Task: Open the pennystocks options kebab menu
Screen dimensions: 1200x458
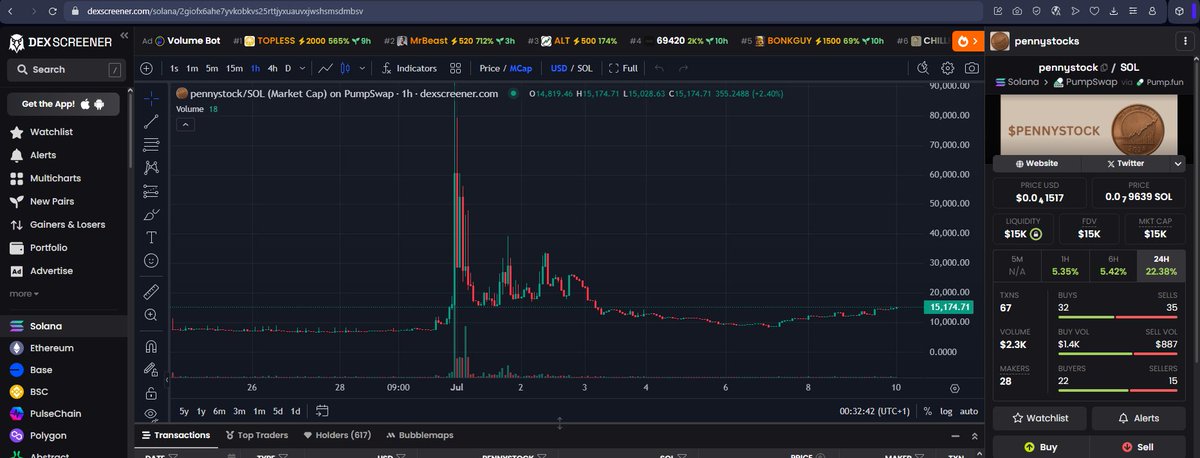Action: (1186, 41)
